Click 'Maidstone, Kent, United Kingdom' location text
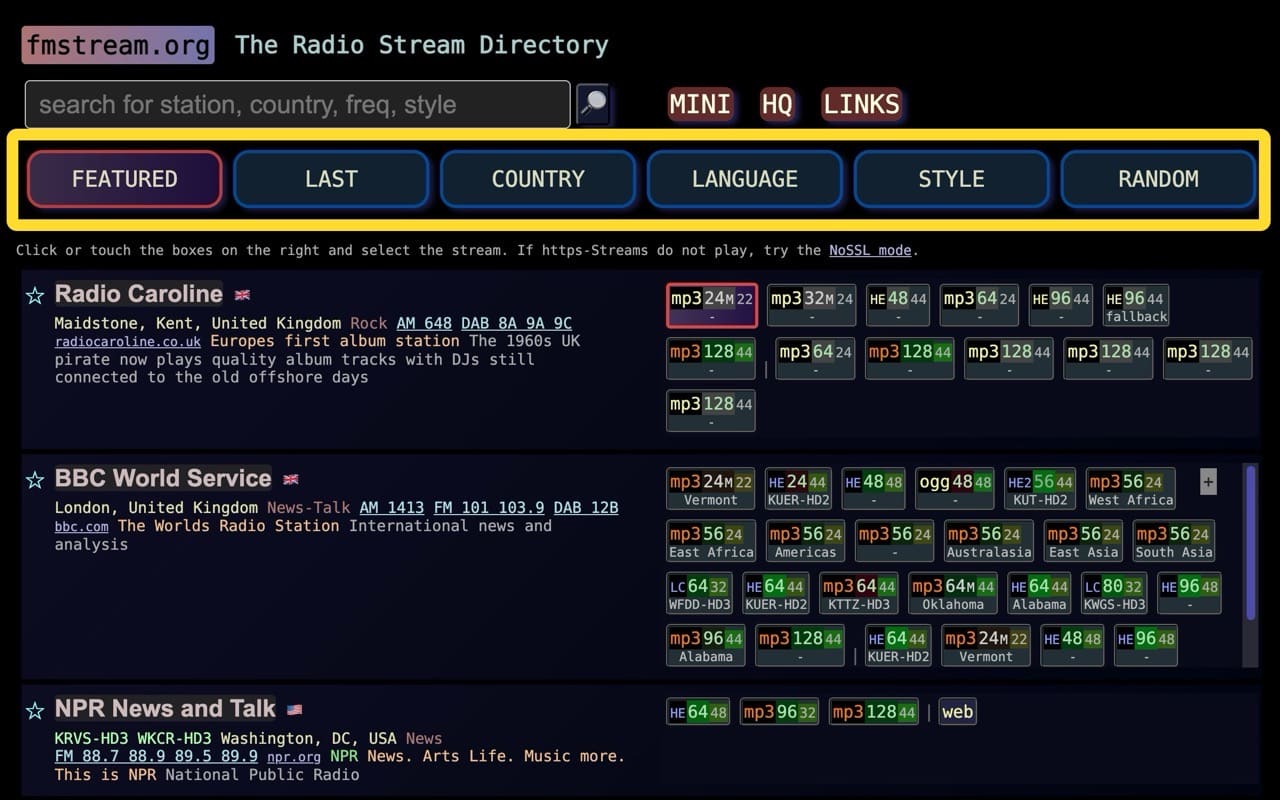This screenshot has width=1280, height=800. pos(197,323)
